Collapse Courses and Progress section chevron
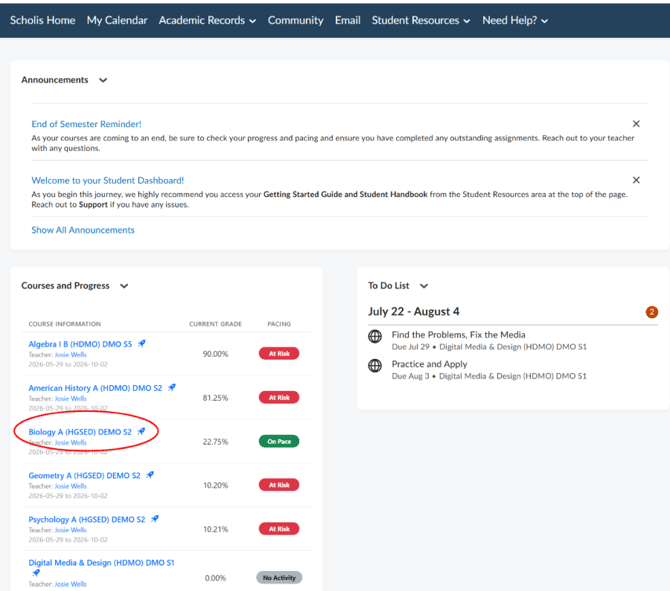 (x=124, y=286)
